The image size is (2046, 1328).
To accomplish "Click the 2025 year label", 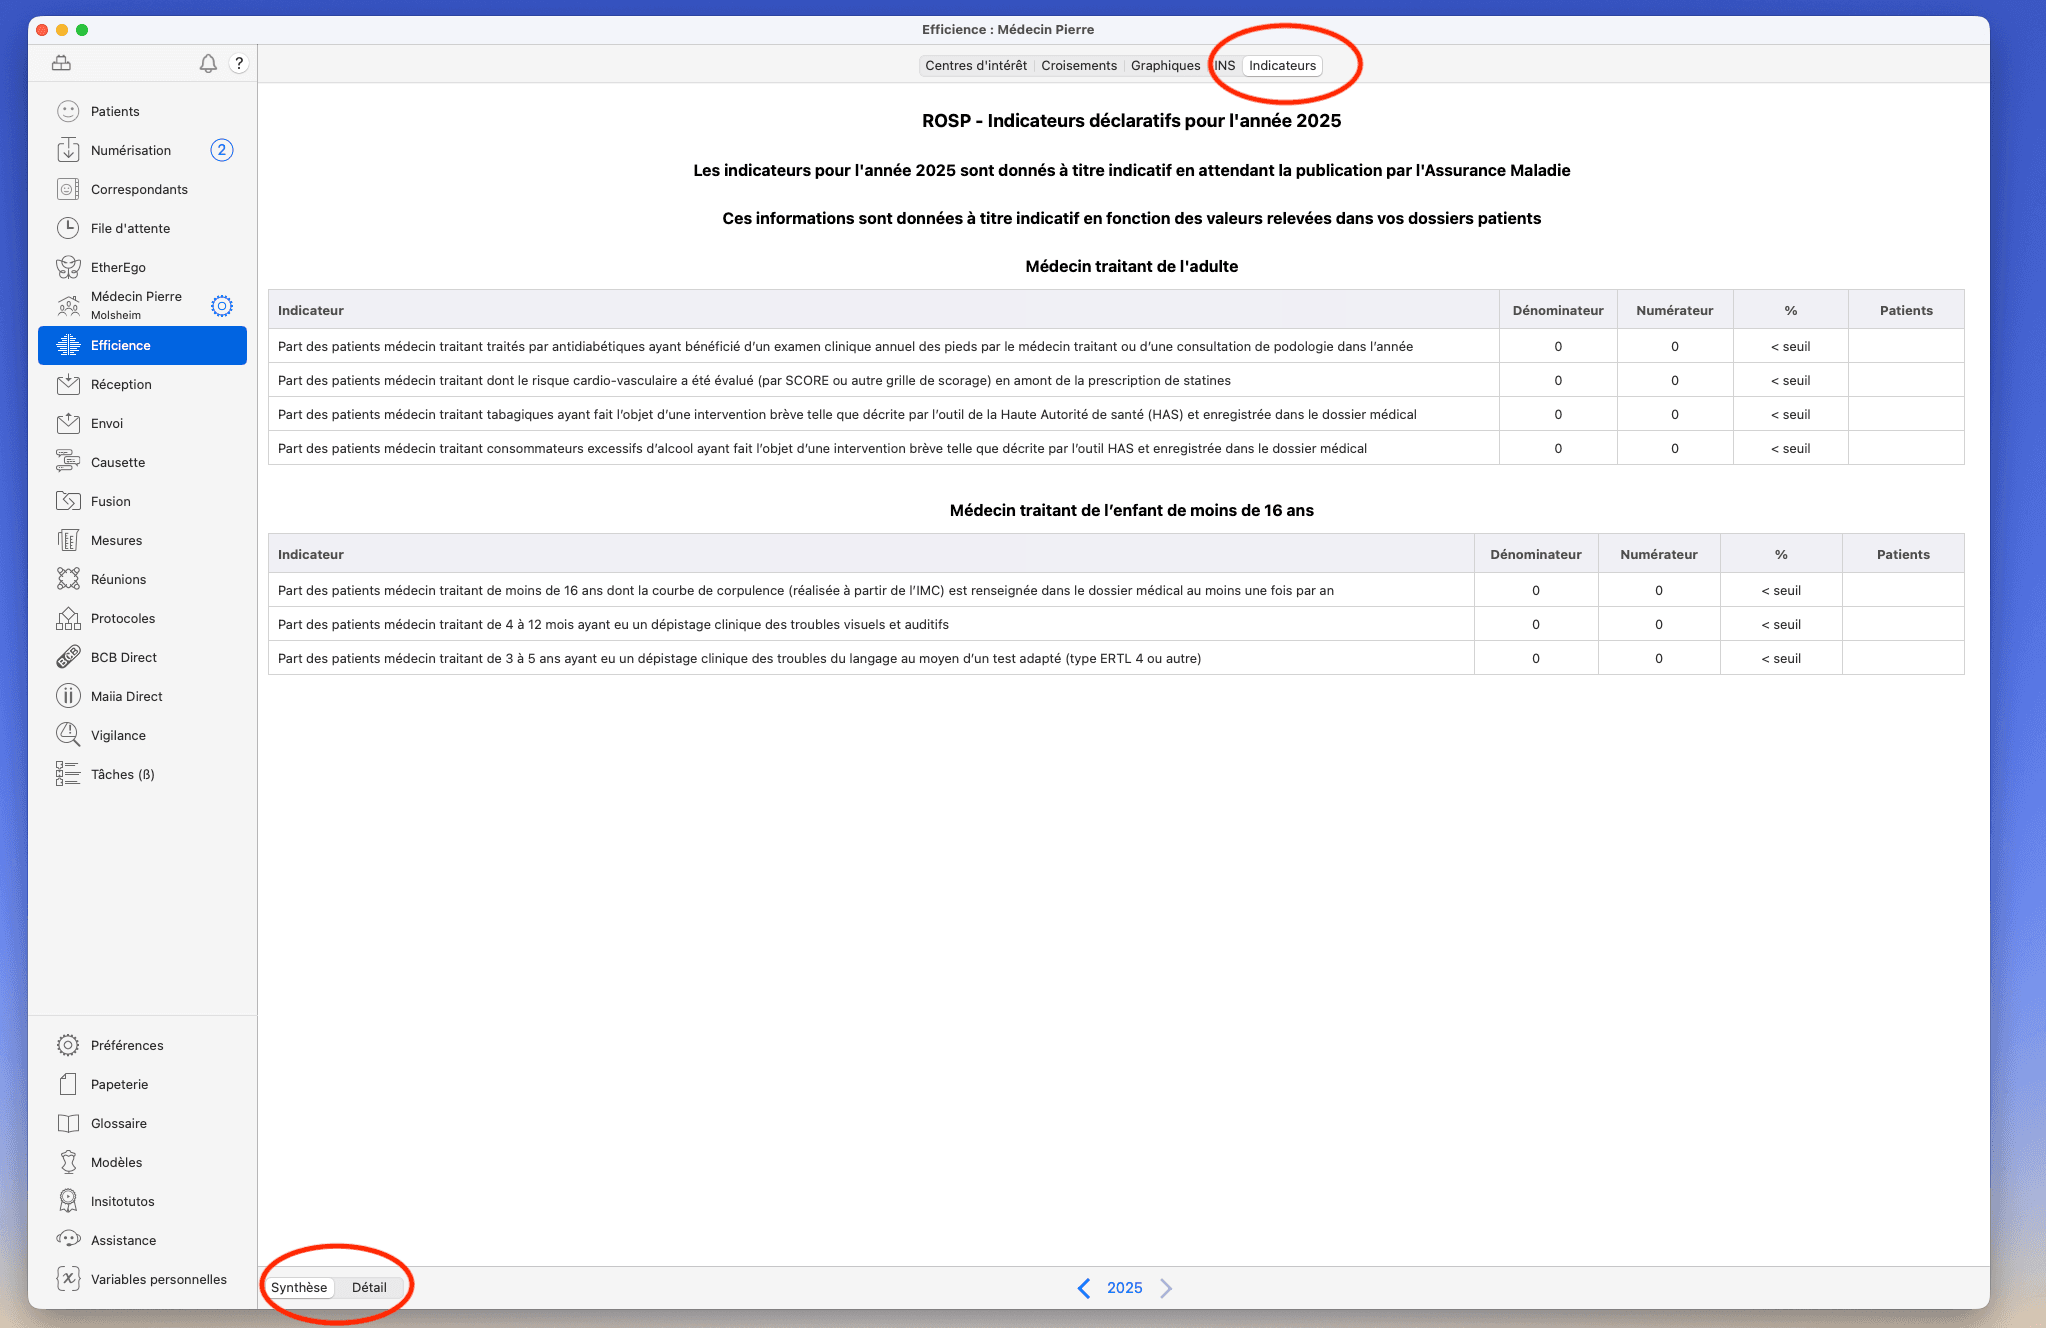I will click(1124, 1288).
